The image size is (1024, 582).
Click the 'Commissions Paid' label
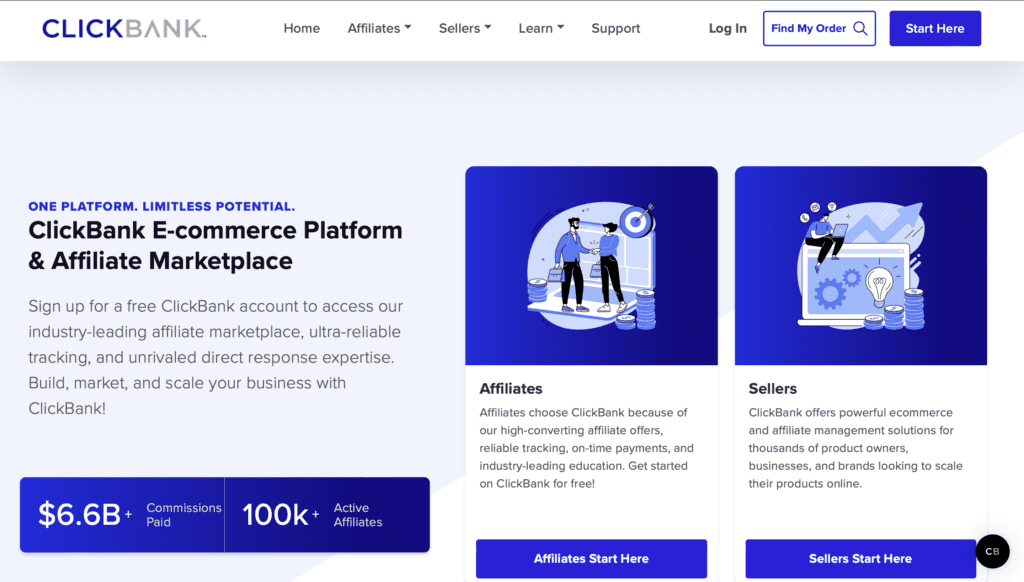pyautogui.click(x=184, y=515)
